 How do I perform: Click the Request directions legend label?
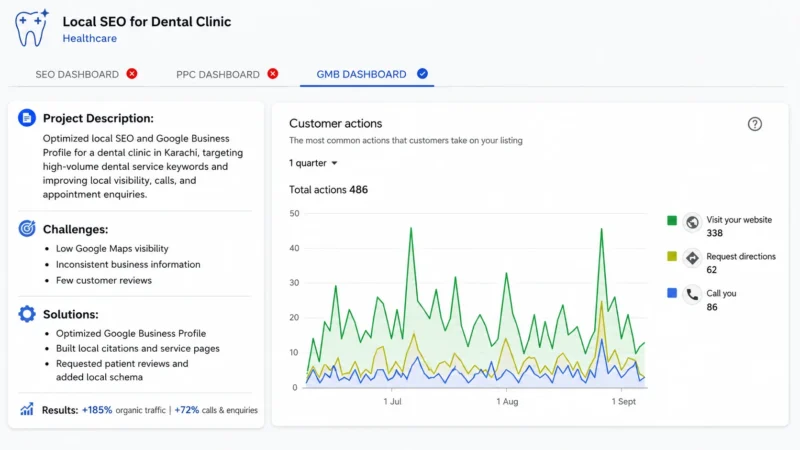click(x=741, y=257)
